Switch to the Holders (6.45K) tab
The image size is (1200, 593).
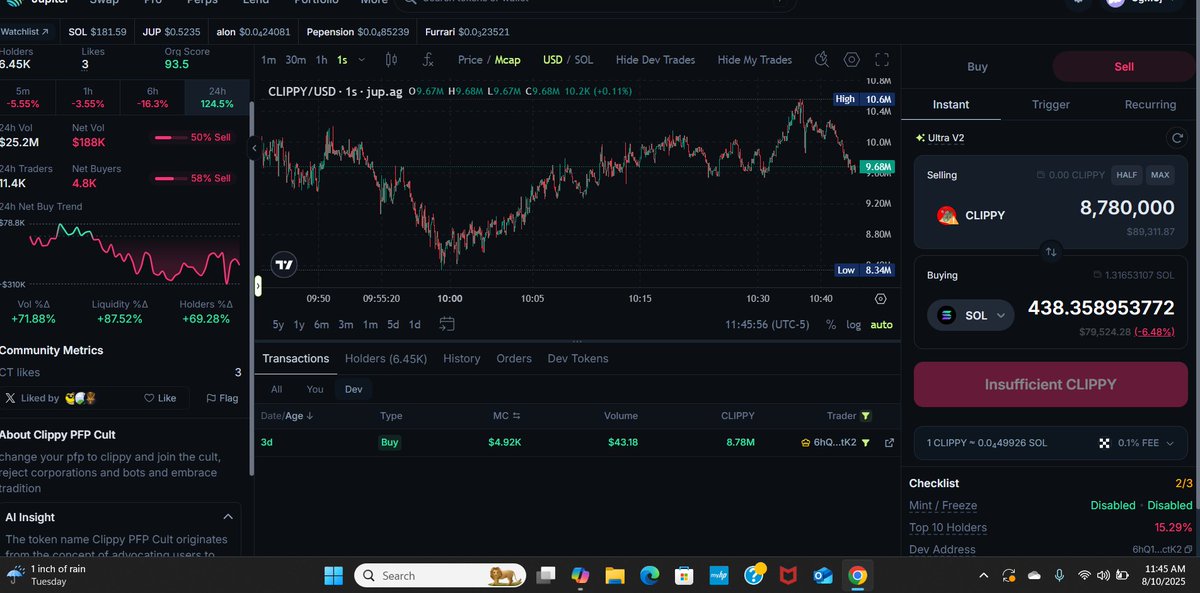coord(386,358)
